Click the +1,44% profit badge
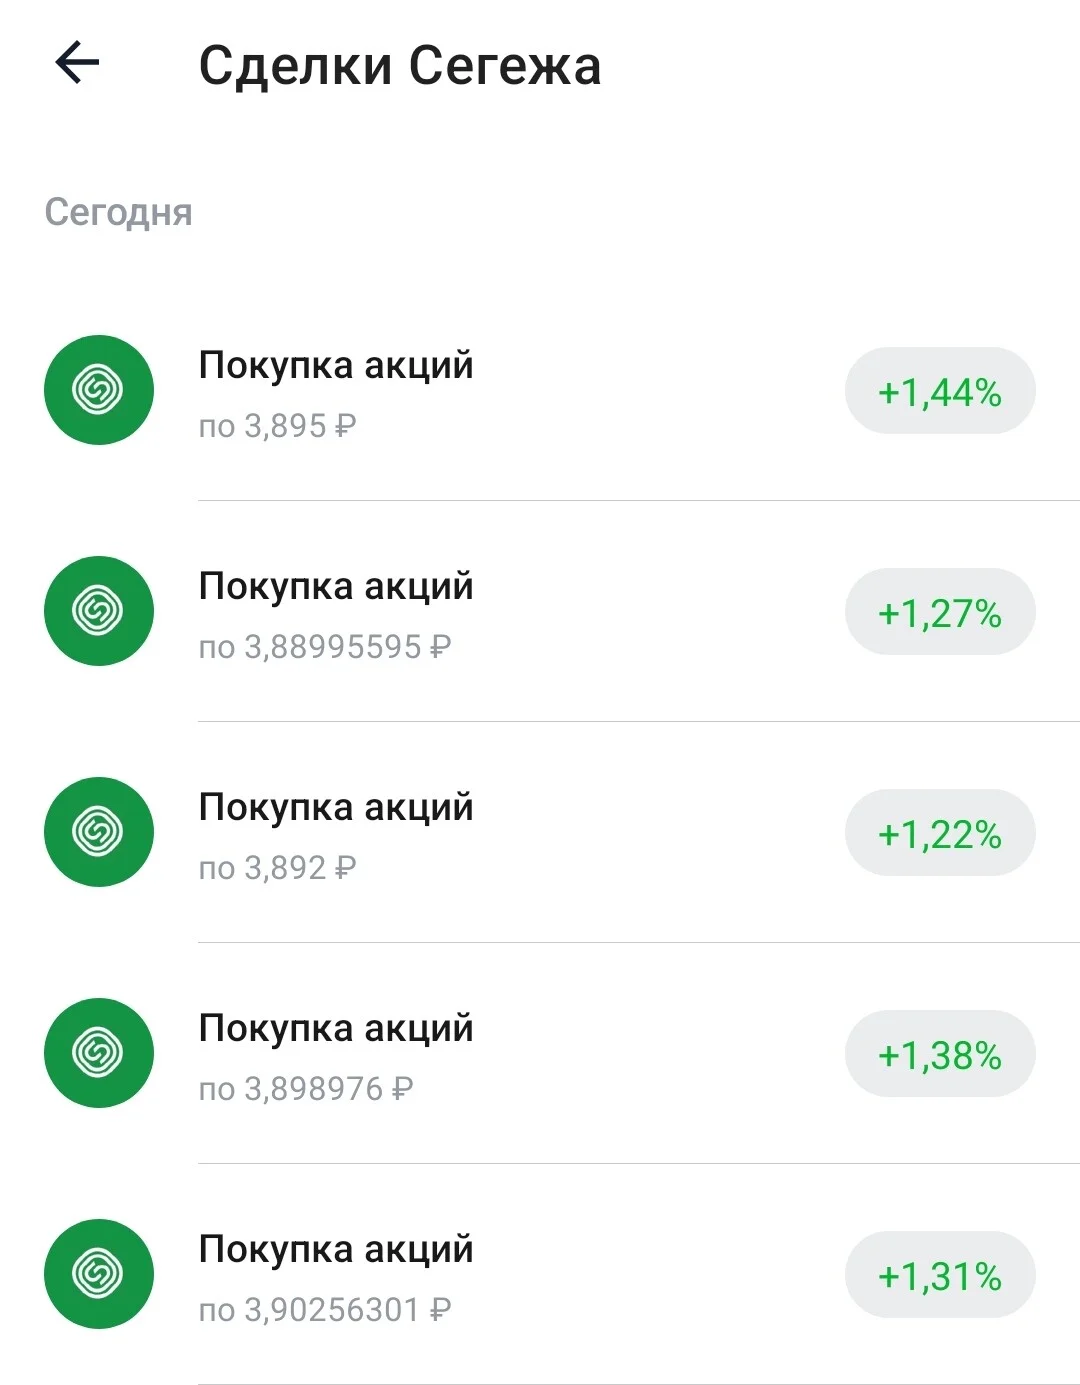The width and height of the screenshot is (1080, 1385). point(940,391)
